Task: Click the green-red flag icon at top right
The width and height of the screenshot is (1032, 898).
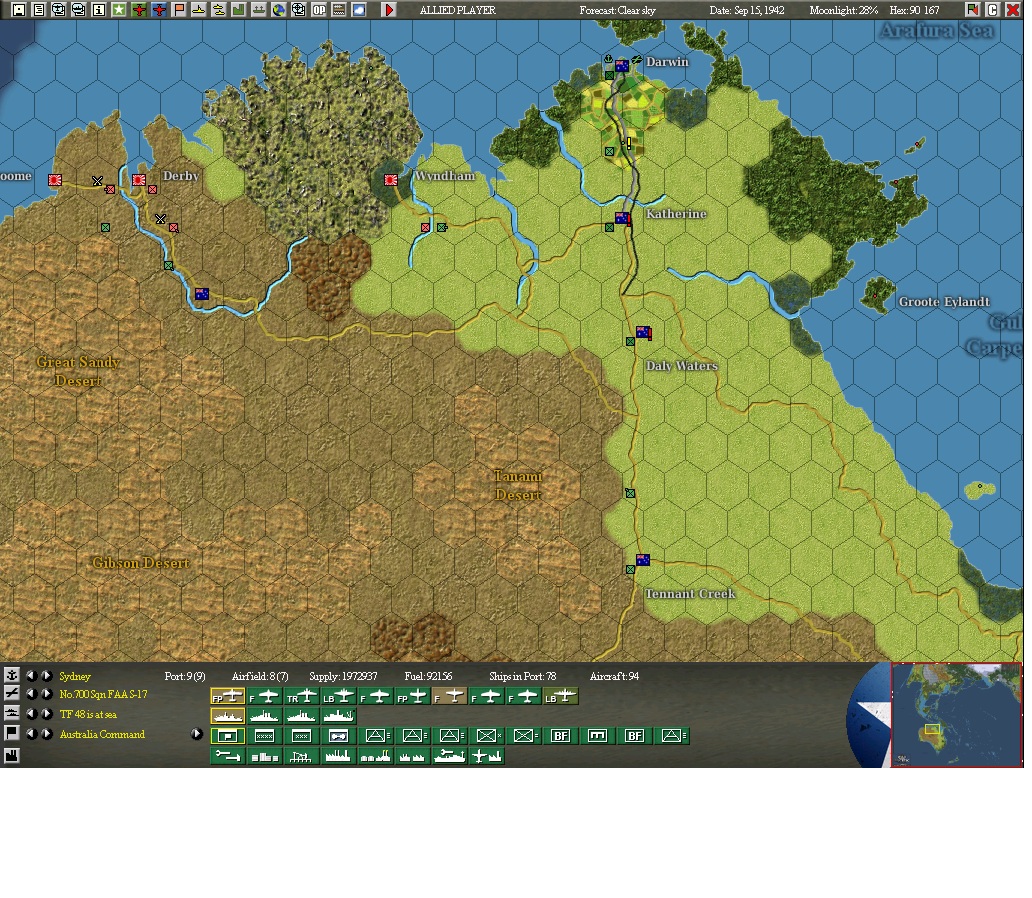Action: coord(972,10)
